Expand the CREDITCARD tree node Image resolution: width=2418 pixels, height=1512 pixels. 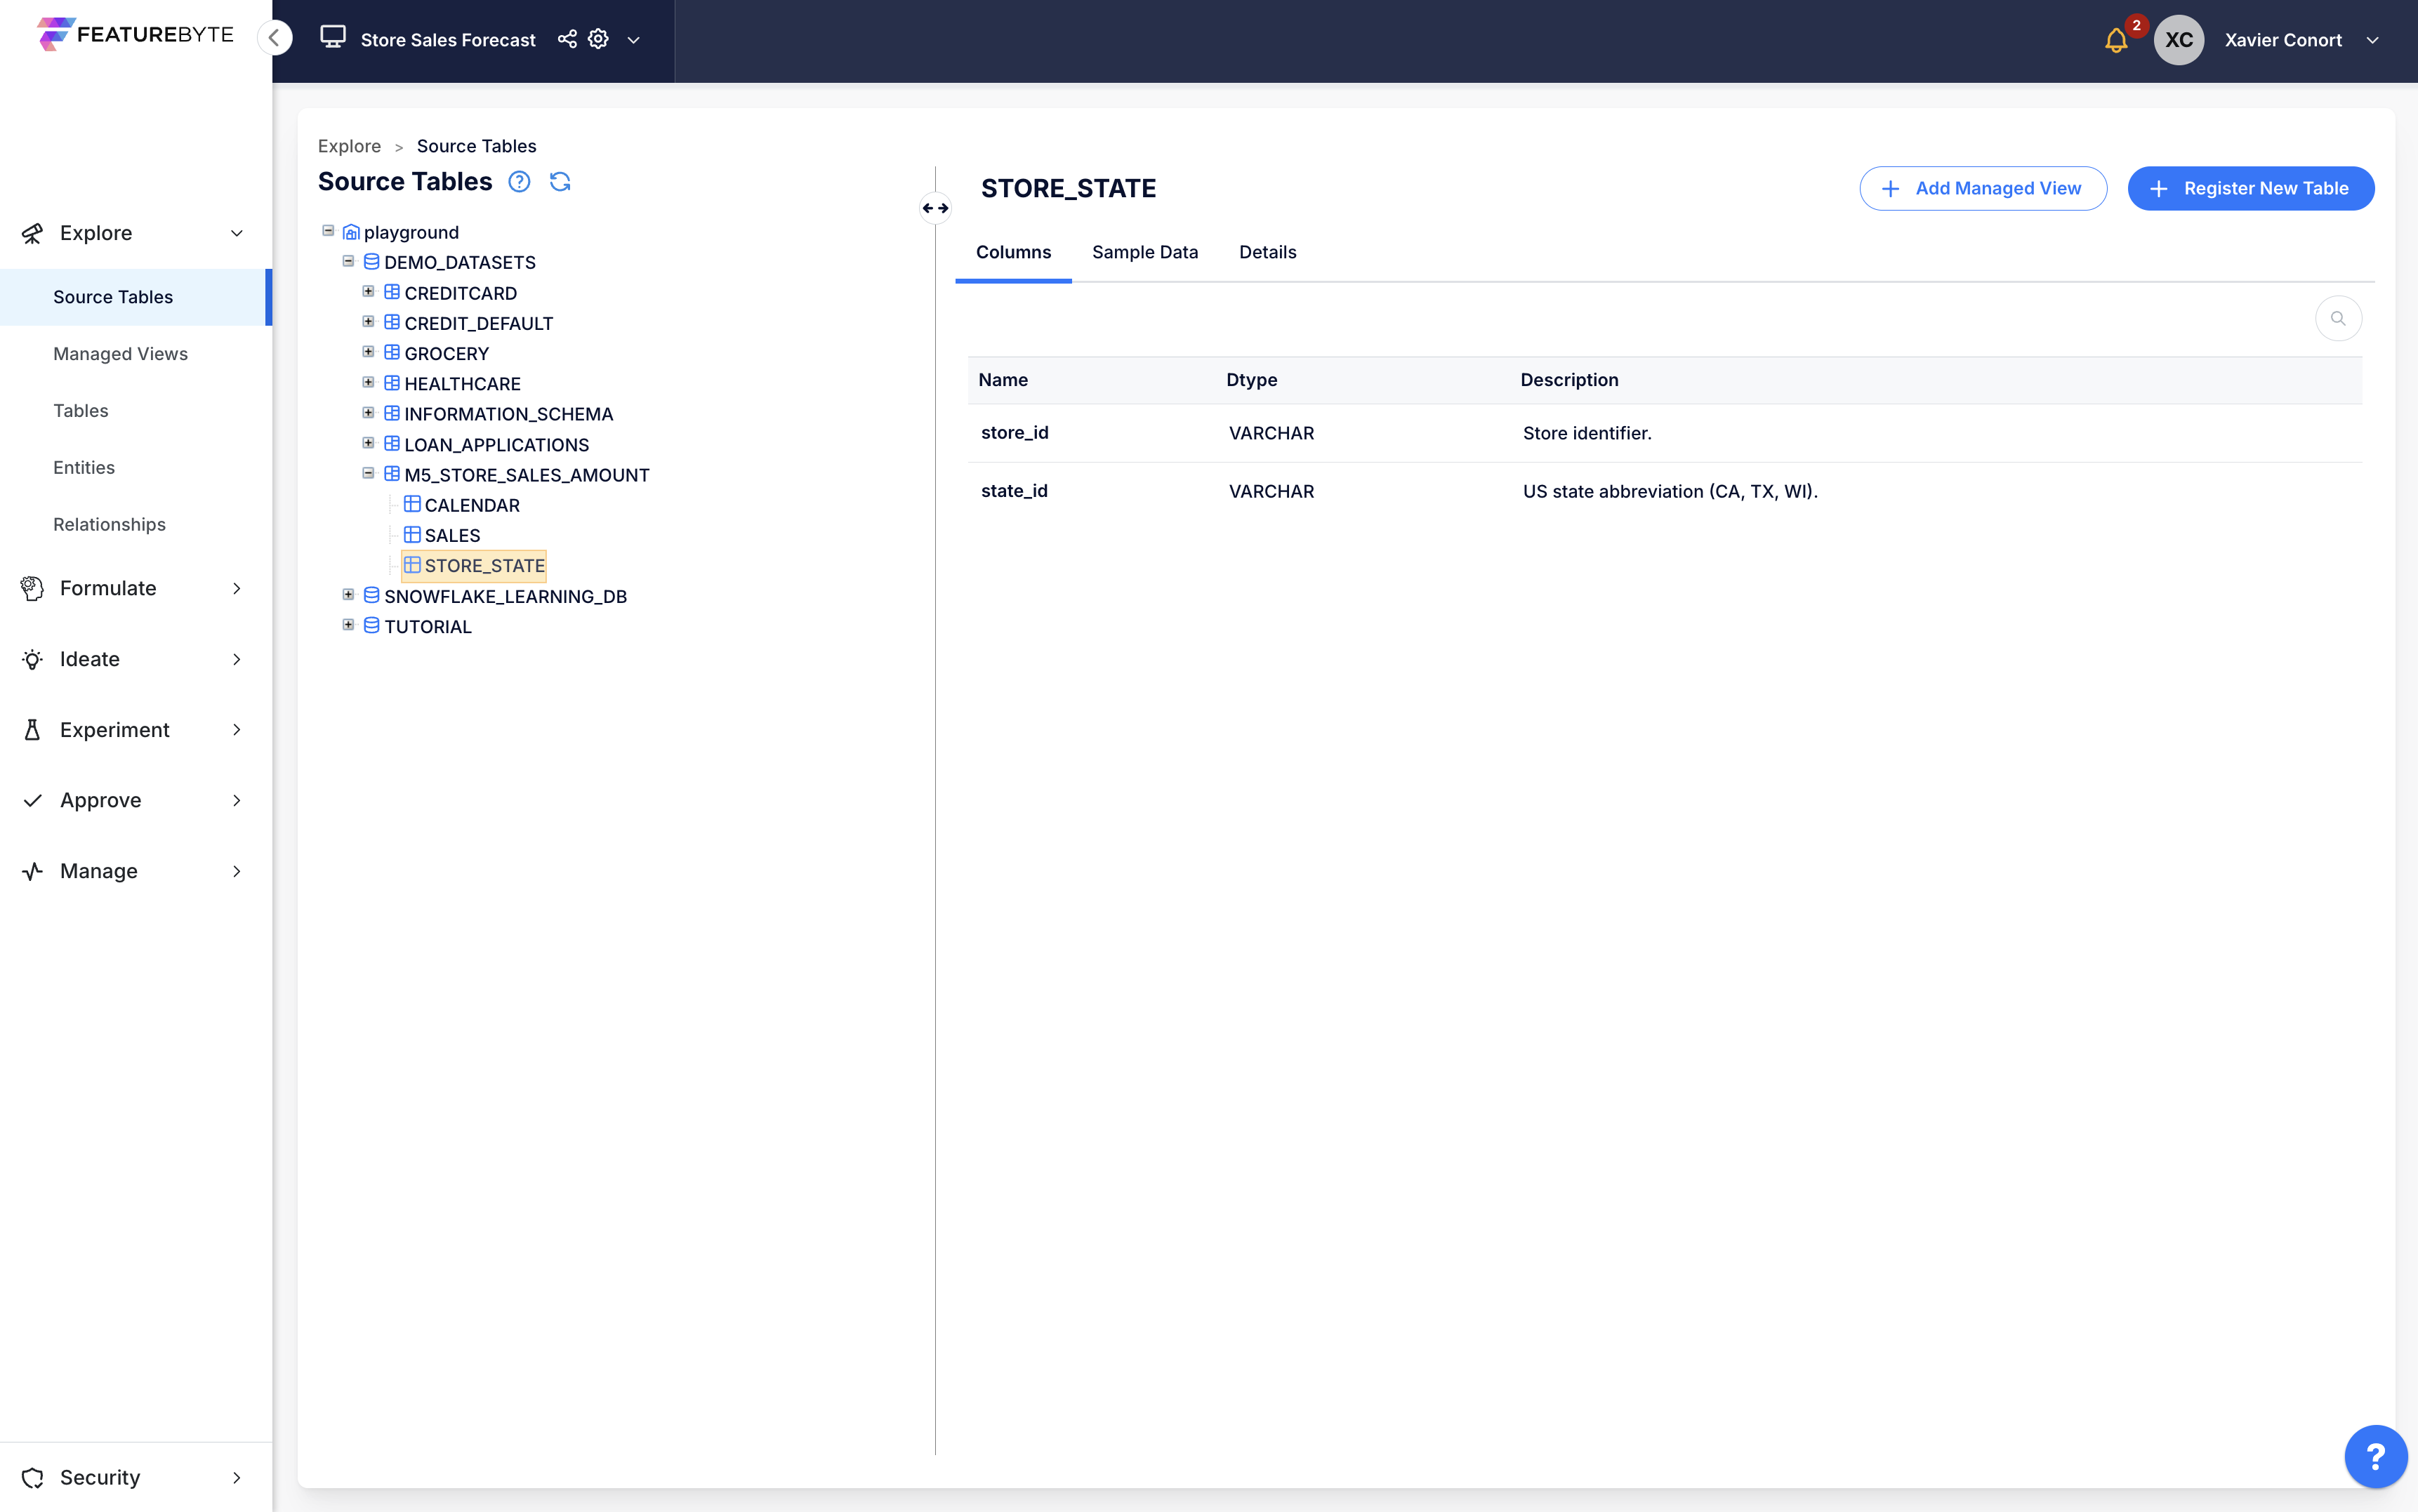coord(368,292)
